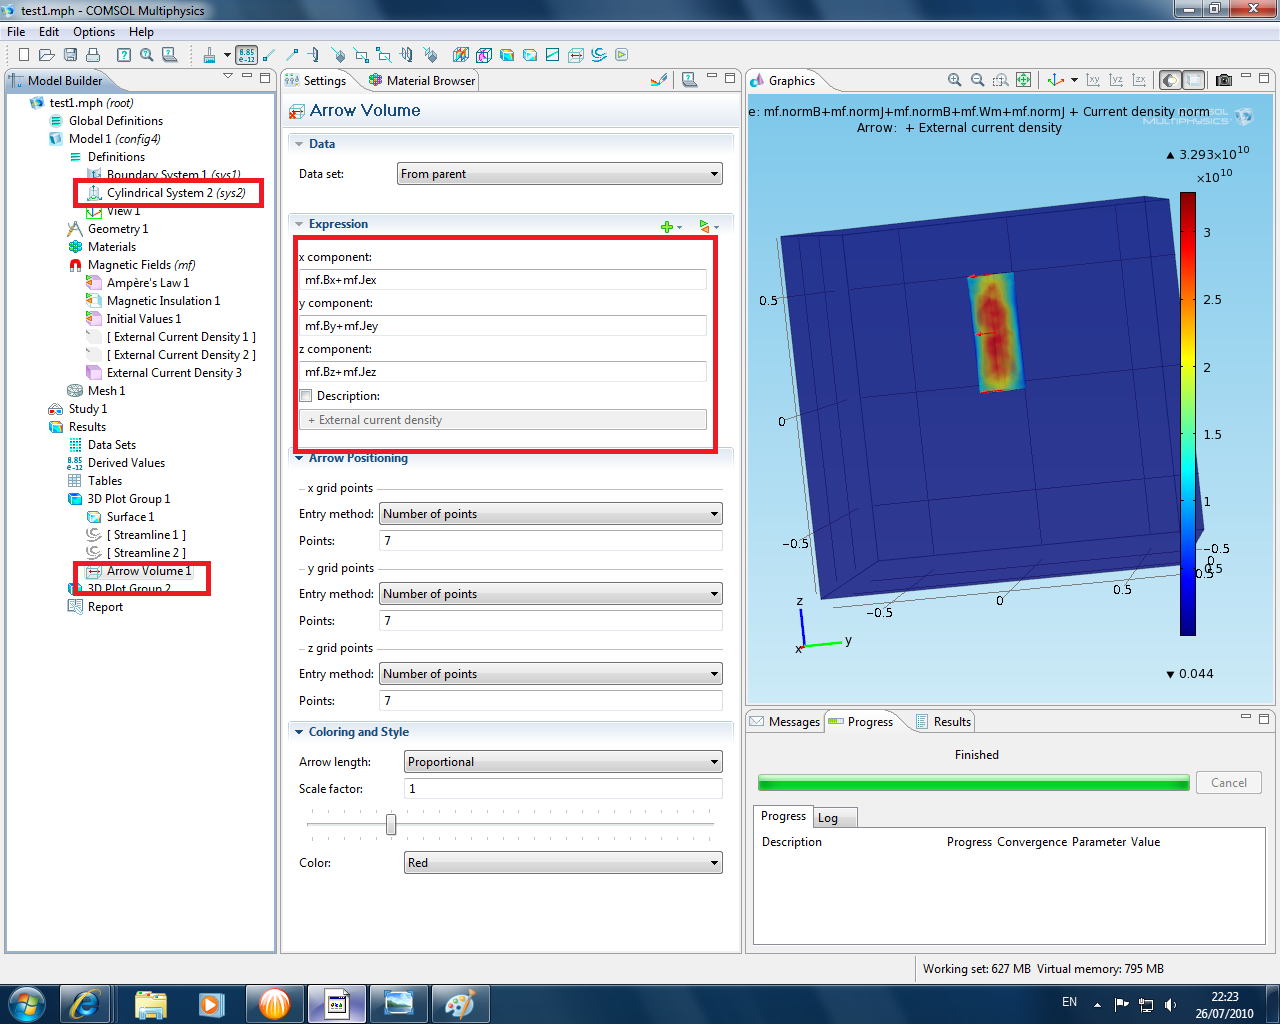Switch to the zx view icon
1280x1024 pixels.
pyautogui.click(x=1139, y=80)
